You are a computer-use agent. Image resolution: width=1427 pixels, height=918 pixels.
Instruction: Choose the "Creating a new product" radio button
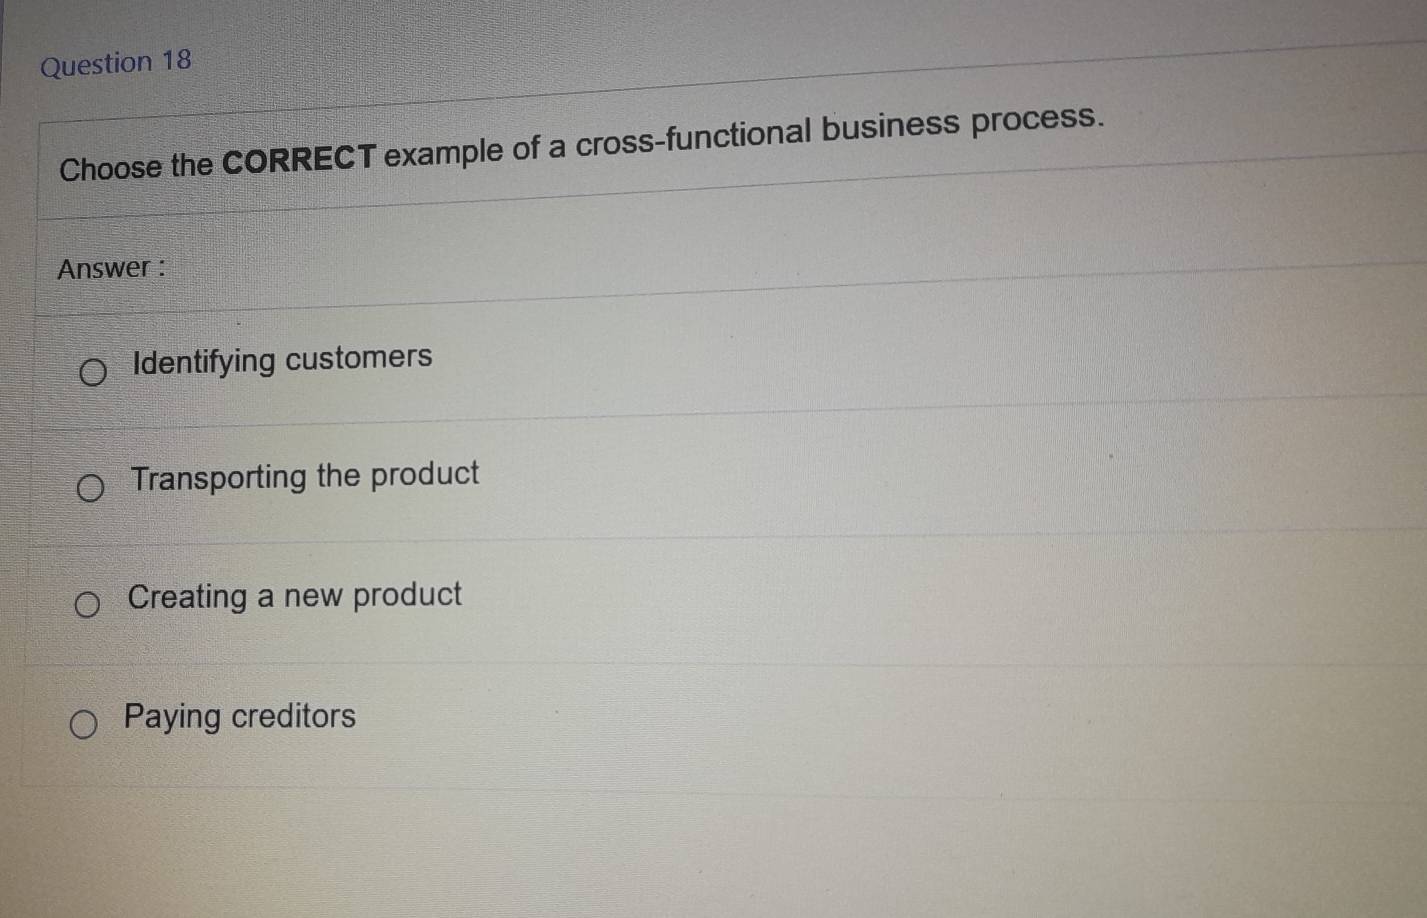pos(87,605)
